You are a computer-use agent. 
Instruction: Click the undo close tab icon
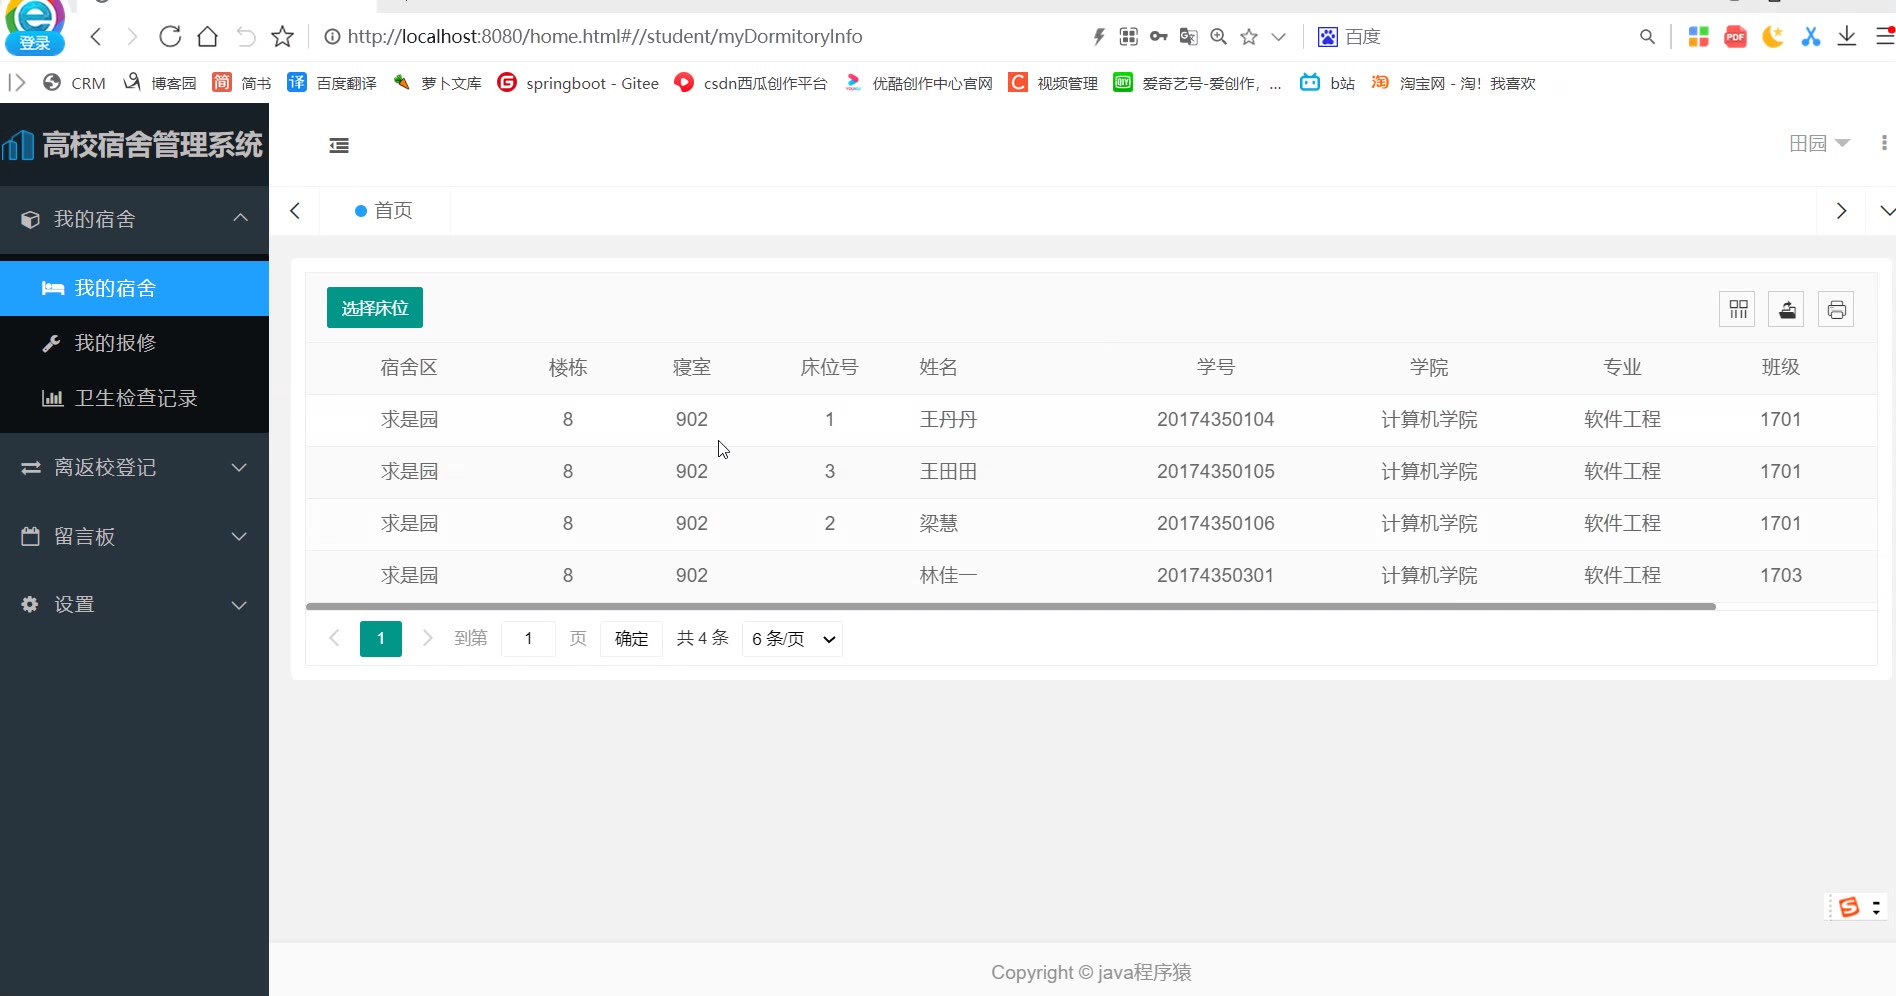tap(246, 37)
